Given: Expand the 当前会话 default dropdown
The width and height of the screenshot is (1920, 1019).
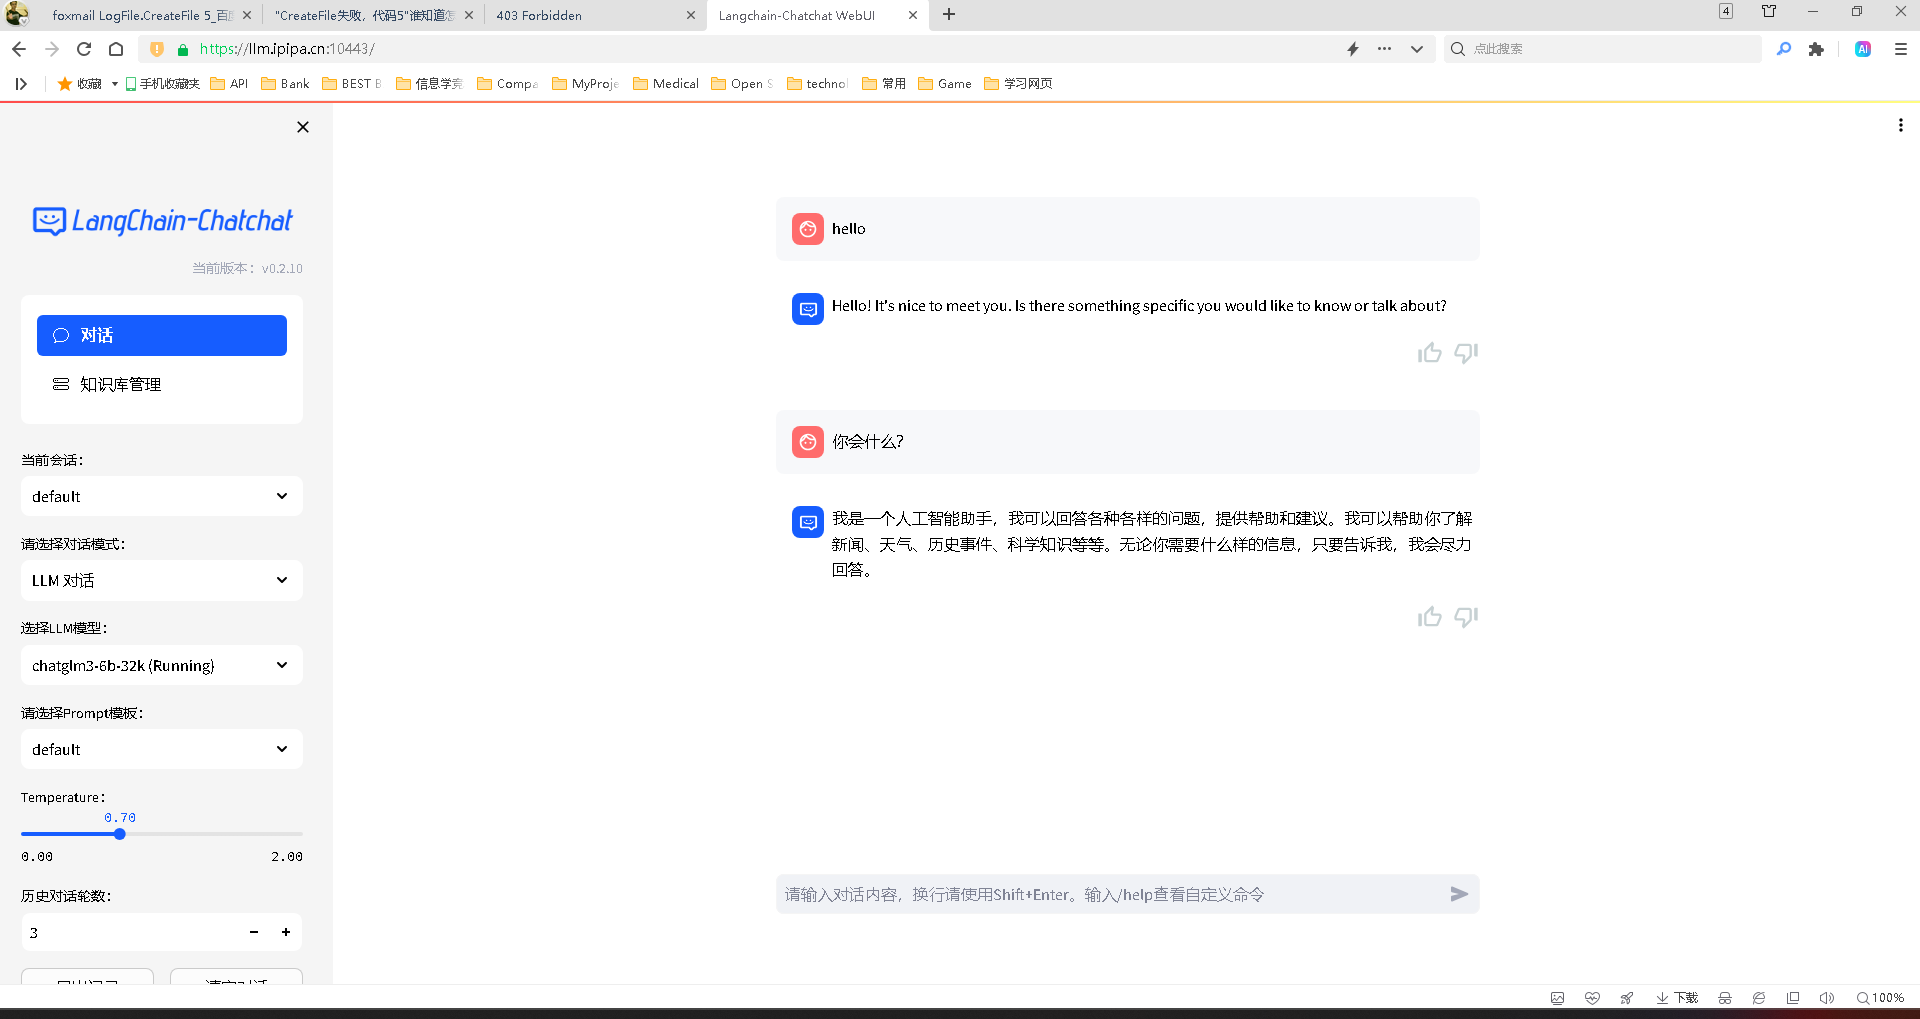Looking at the screenshot, I should click(162, 496).
